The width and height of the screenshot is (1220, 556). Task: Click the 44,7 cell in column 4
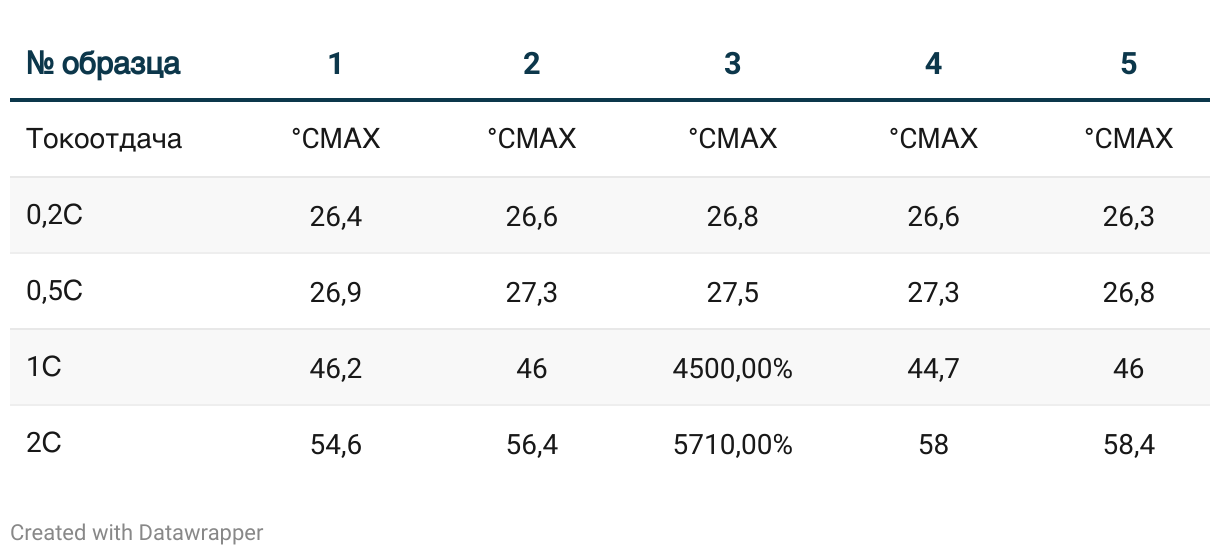pos(933,369)
